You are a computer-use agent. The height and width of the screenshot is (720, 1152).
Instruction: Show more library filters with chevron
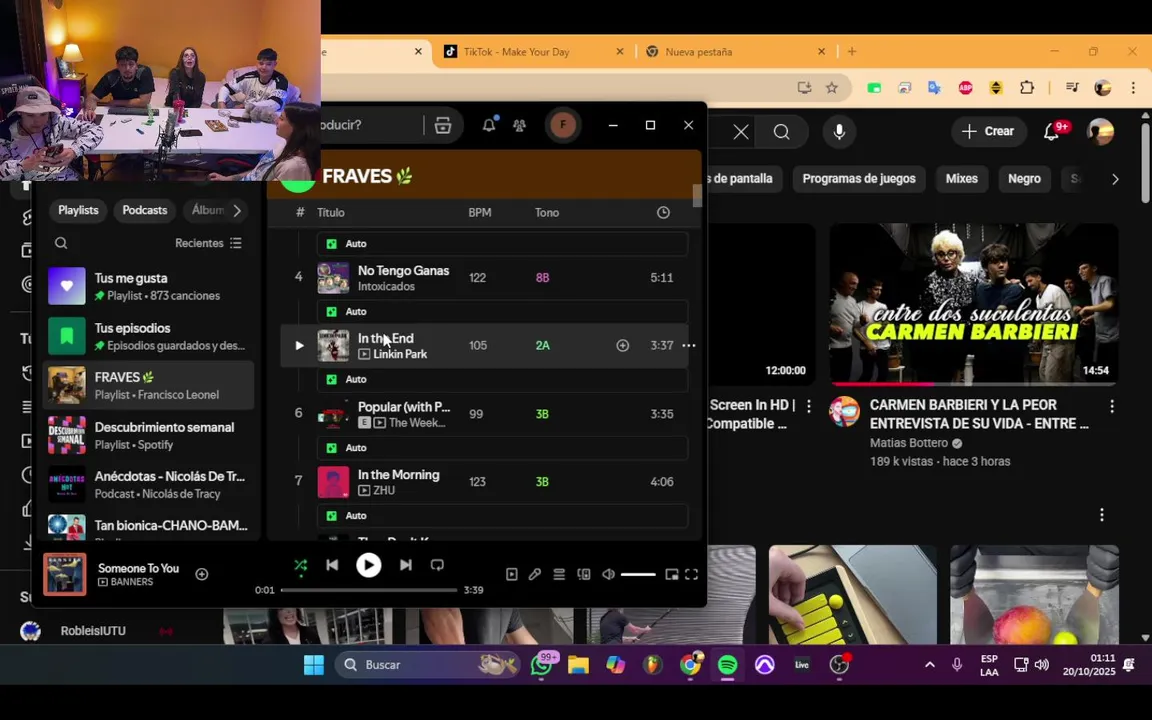[x=237, y=211]
